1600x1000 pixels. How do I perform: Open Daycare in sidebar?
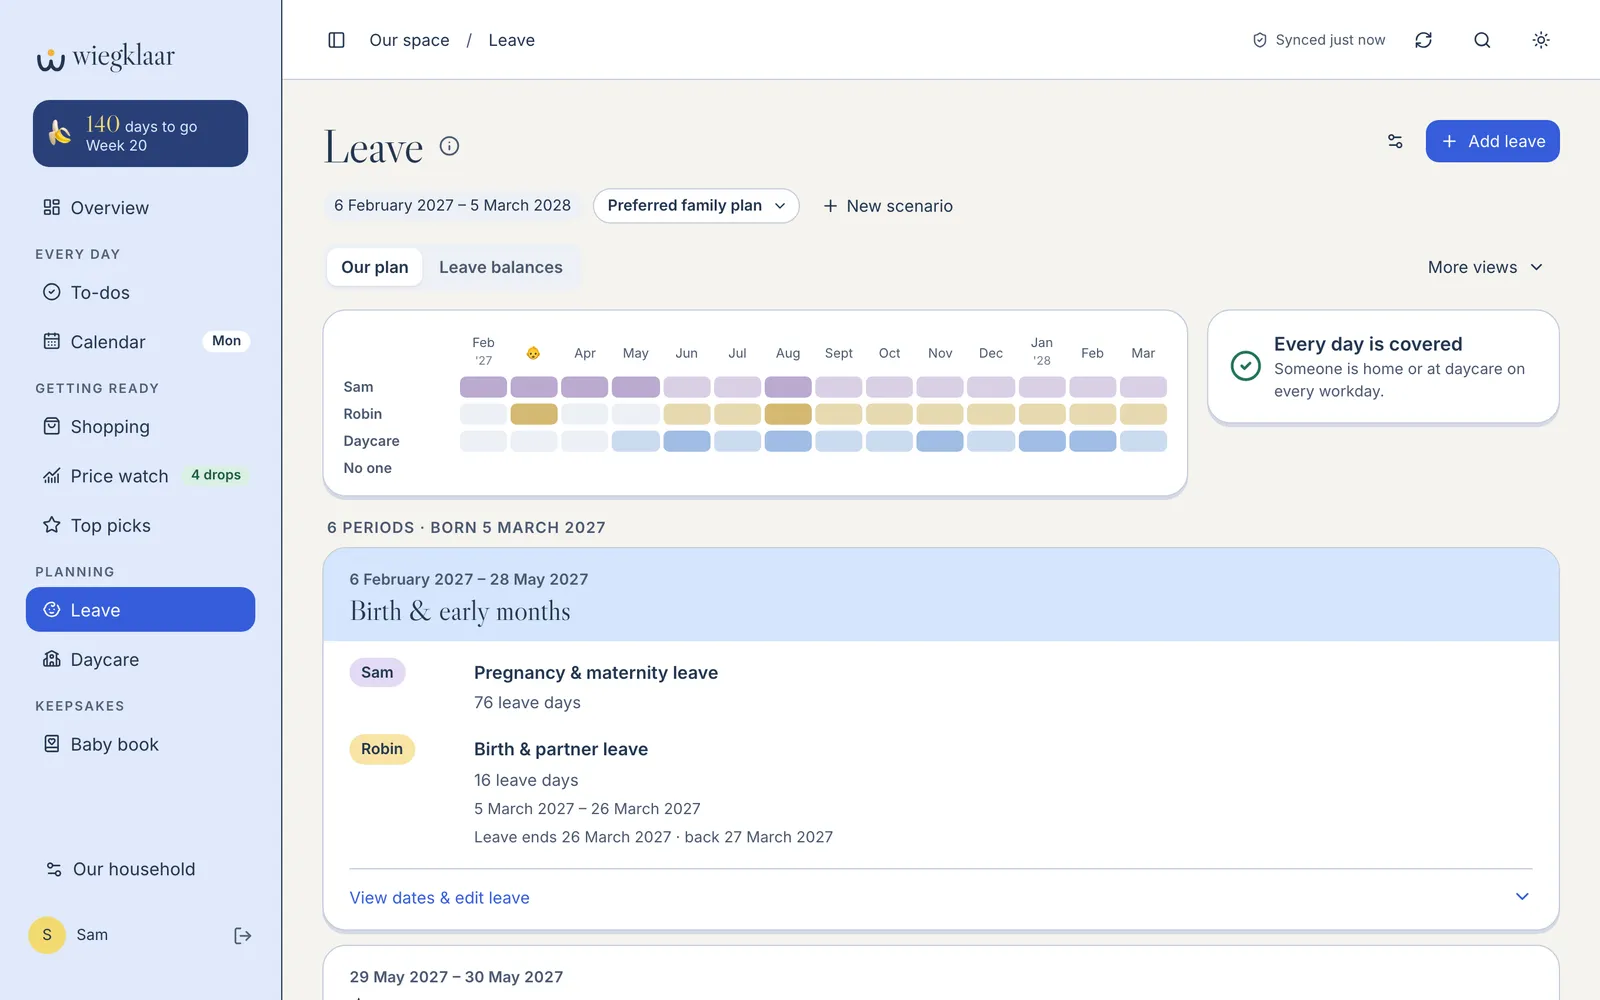point(140,660)
